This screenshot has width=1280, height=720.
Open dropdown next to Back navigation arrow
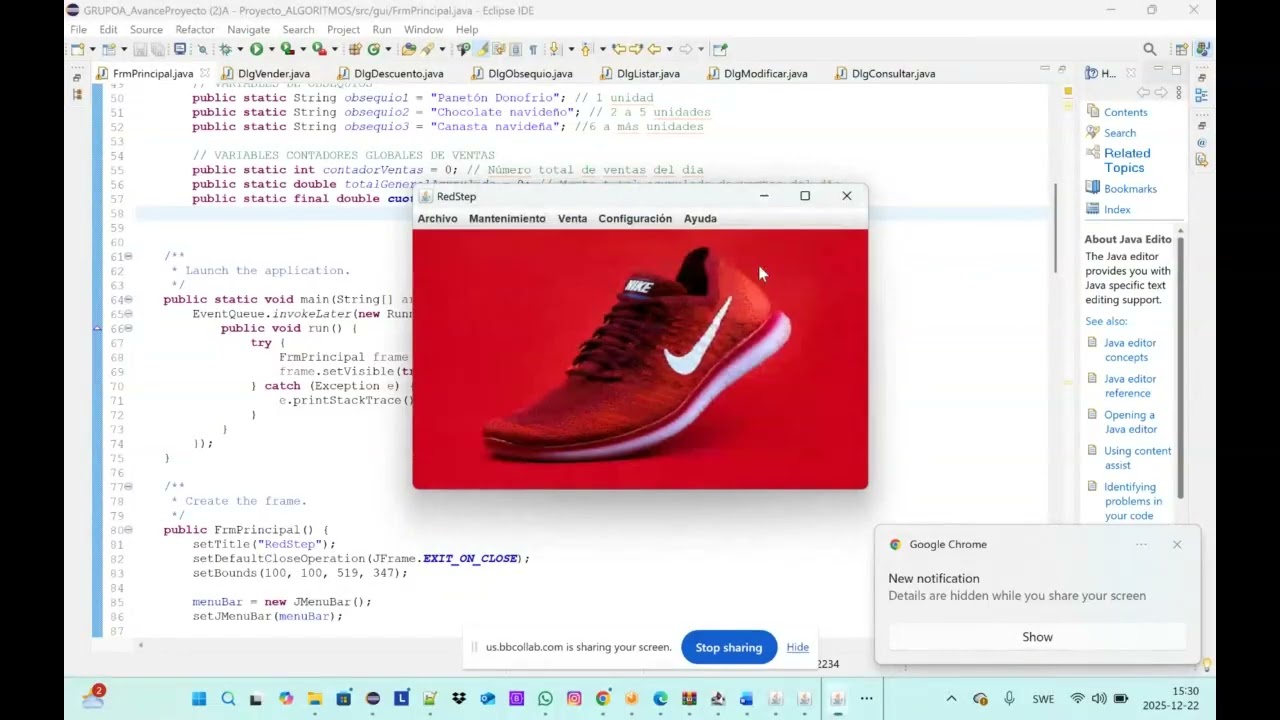pyautogui.click(x=668, y=49)
